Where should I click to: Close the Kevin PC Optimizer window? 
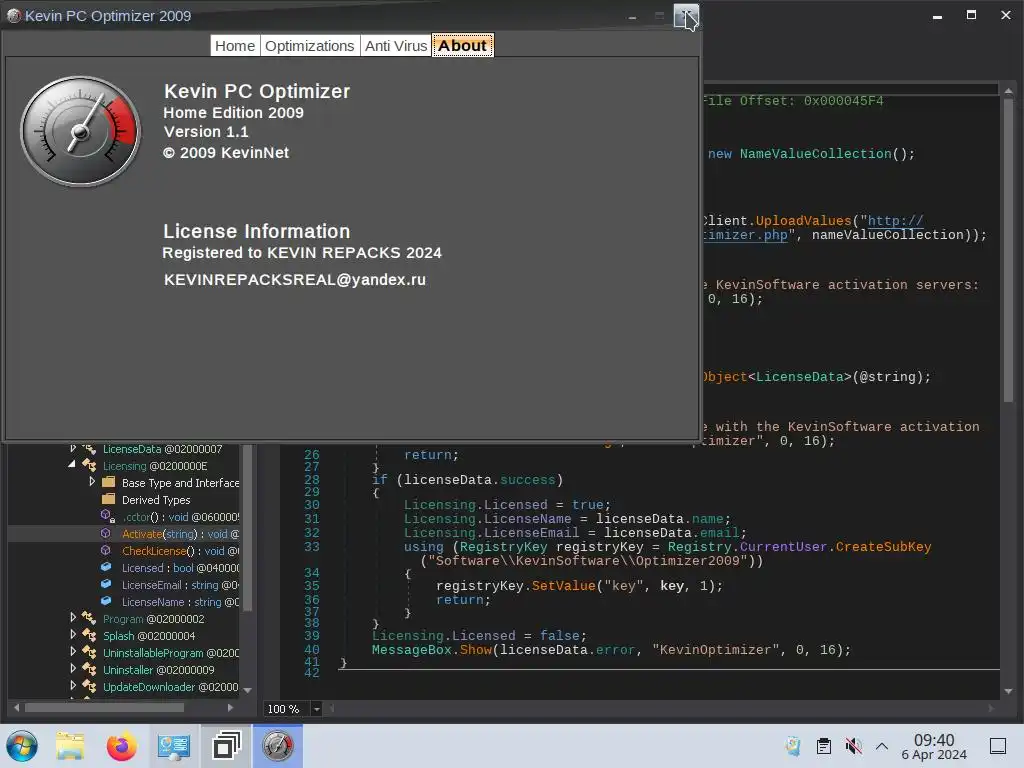click(x=686, y=16)
